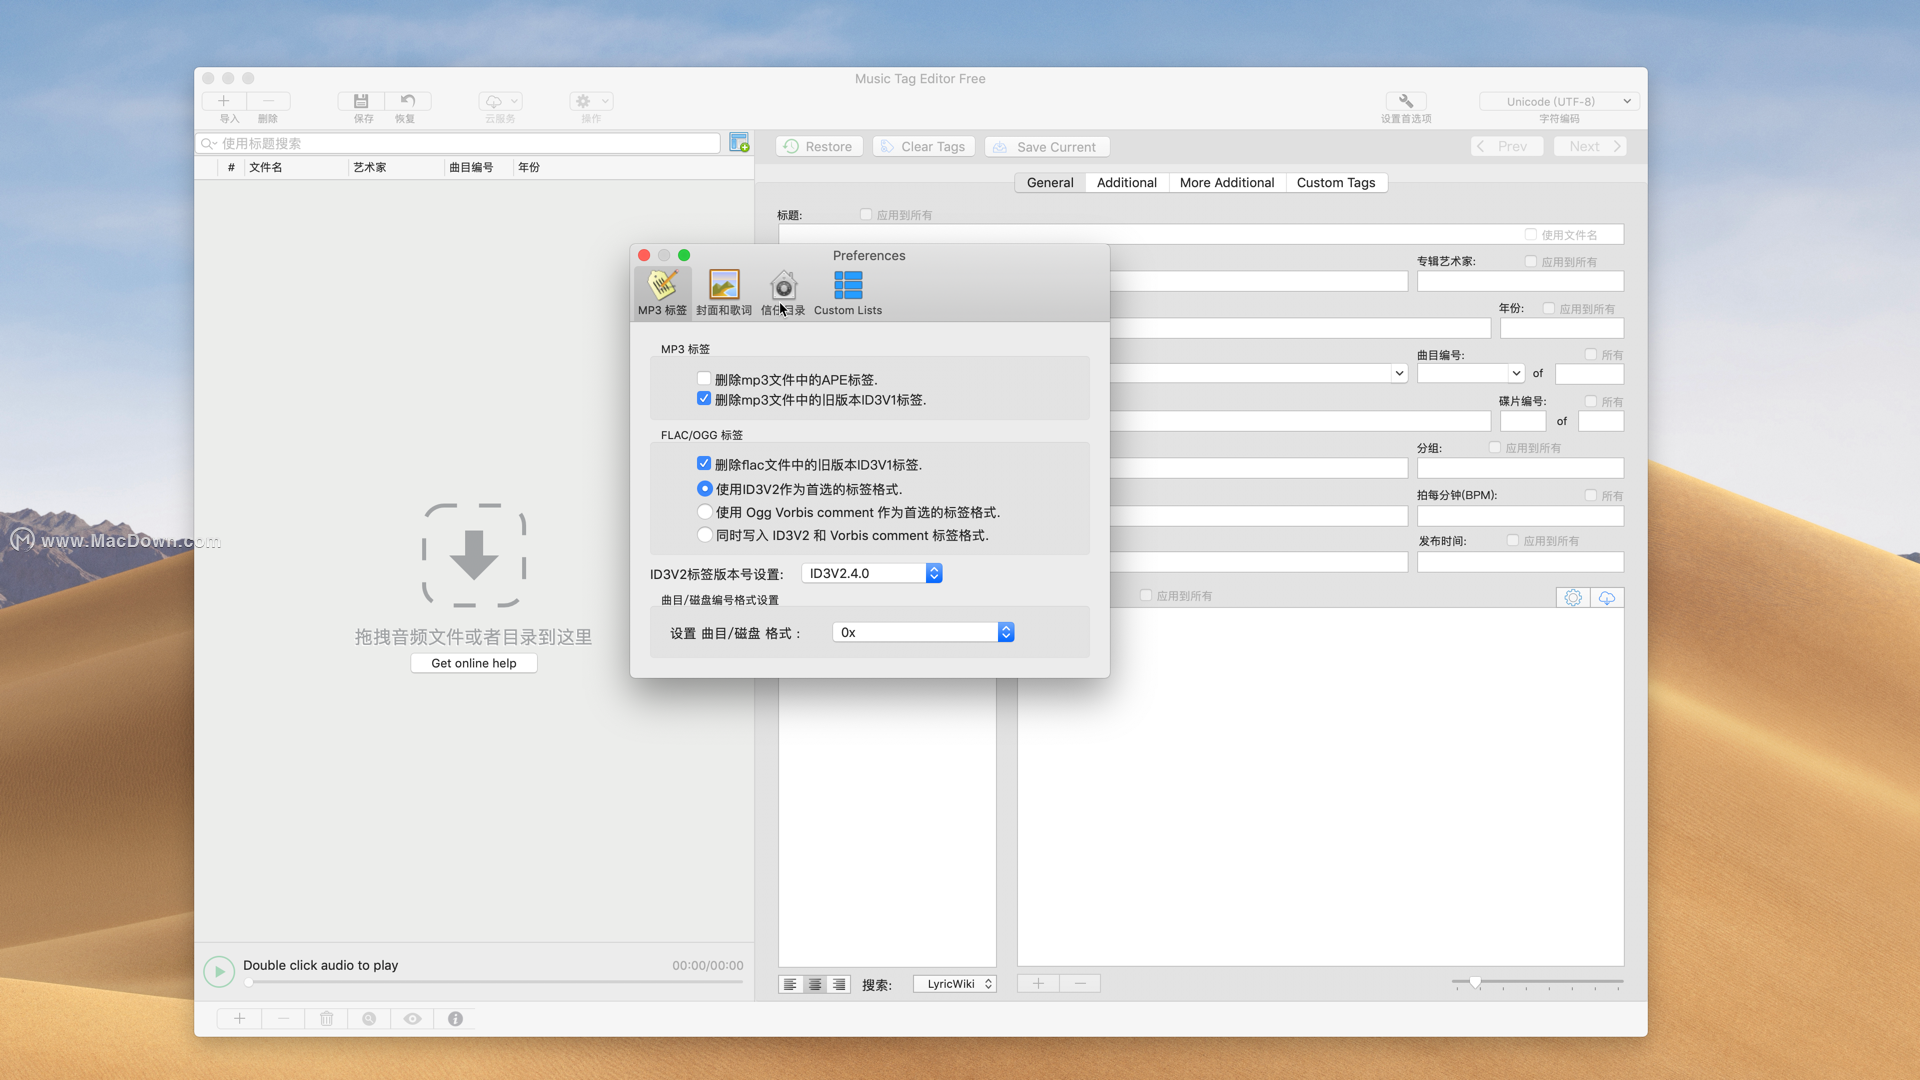
Task: Open the Unicode (UTF-8) encoding dropdown
Action: coord(1560,101)
